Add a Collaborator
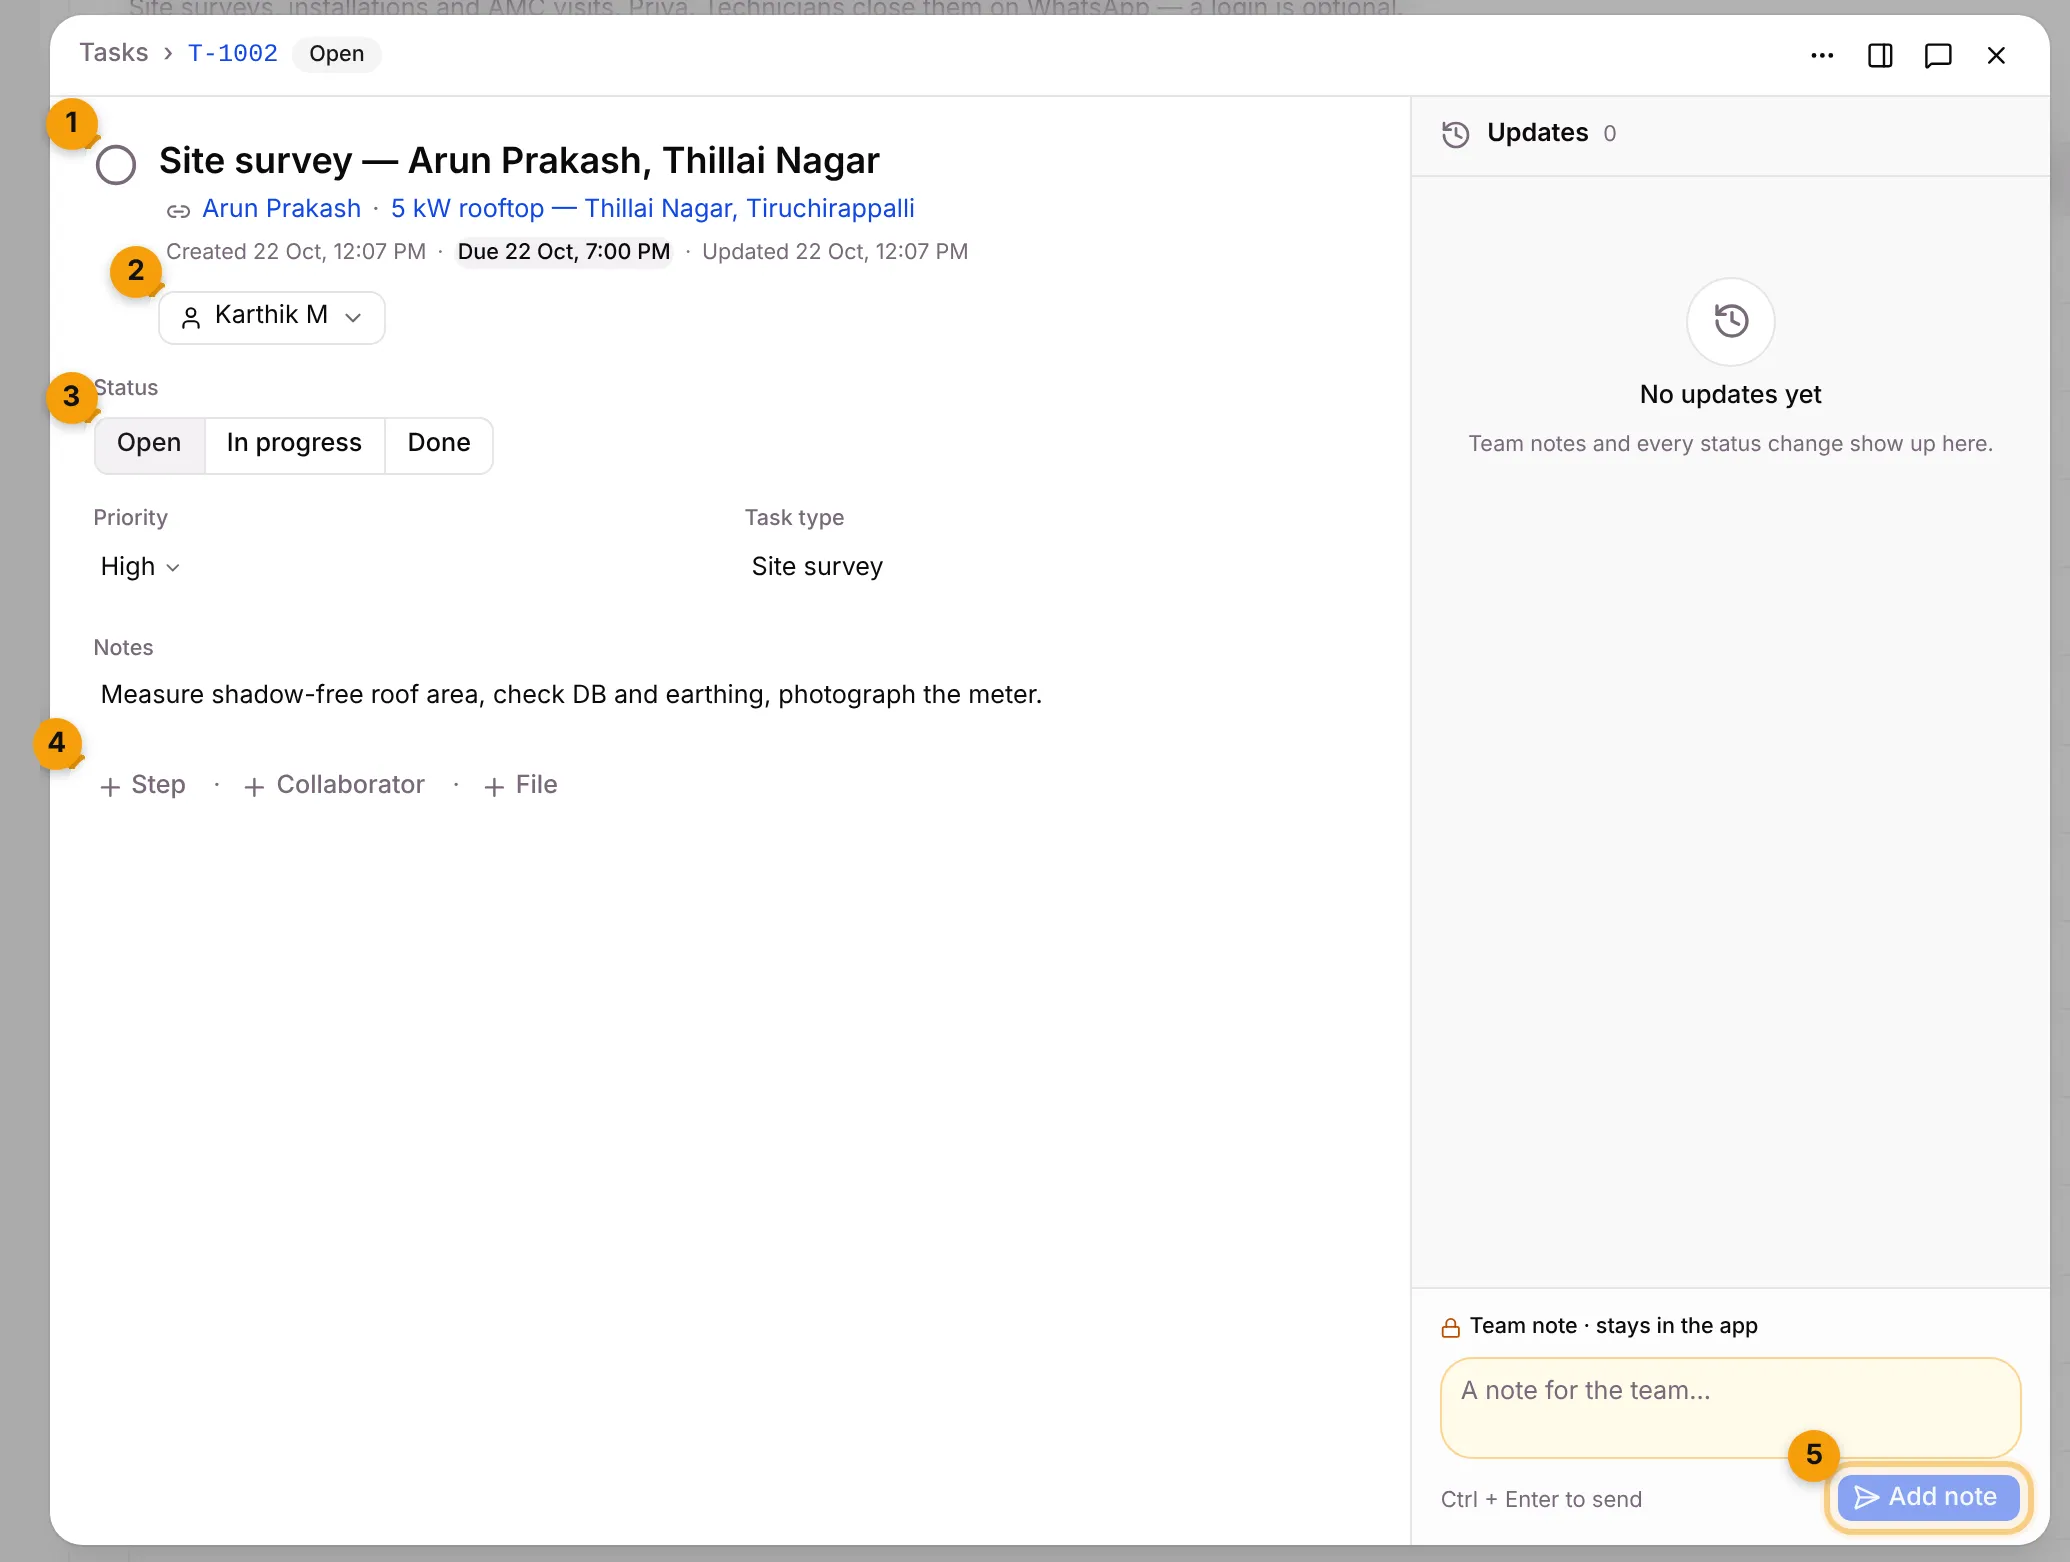Screen dimensions: 2070x1562 click(x=335, y=785)
